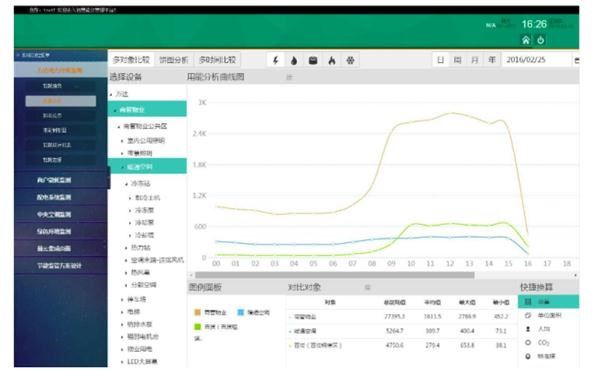The image size is (600, 370).
Task: Open the 饼图分析 tab
Action: tap(174, 60)
